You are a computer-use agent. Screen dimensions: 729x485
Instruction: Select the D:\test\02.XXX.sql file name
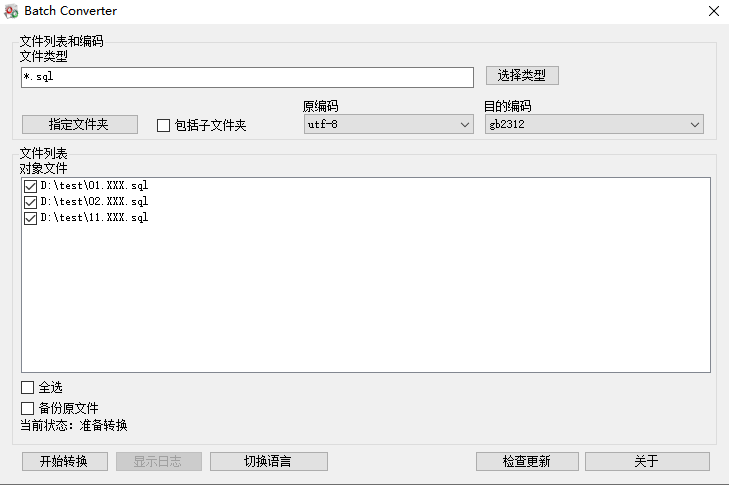(94, 201)
